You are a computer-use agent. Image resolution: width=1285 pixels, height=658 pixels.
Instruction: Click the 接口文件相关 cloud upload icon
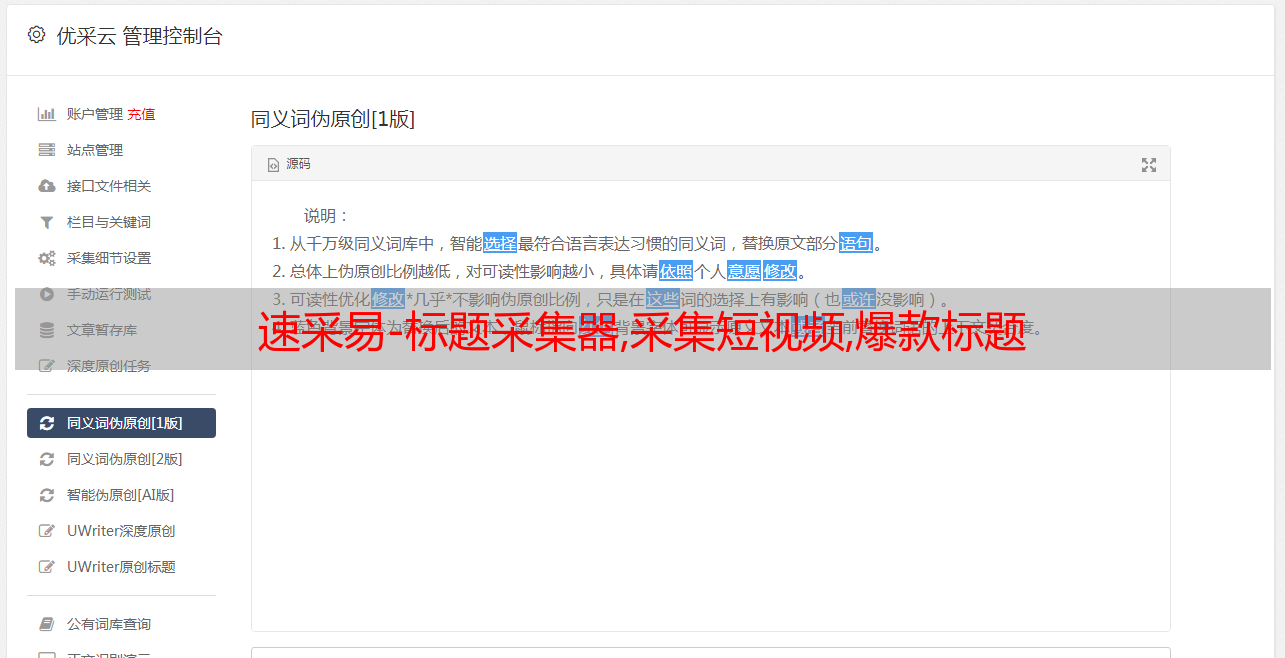46,186
